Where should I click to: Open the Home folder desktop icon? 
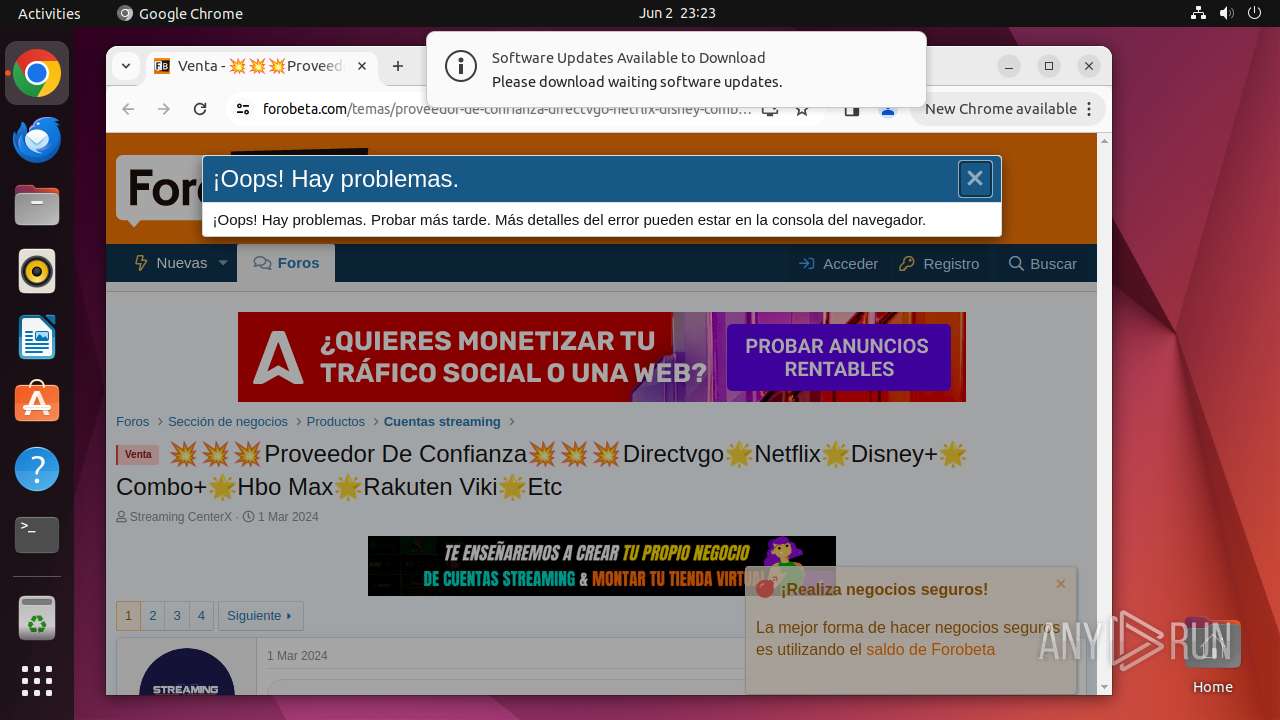coord(1212,657)
